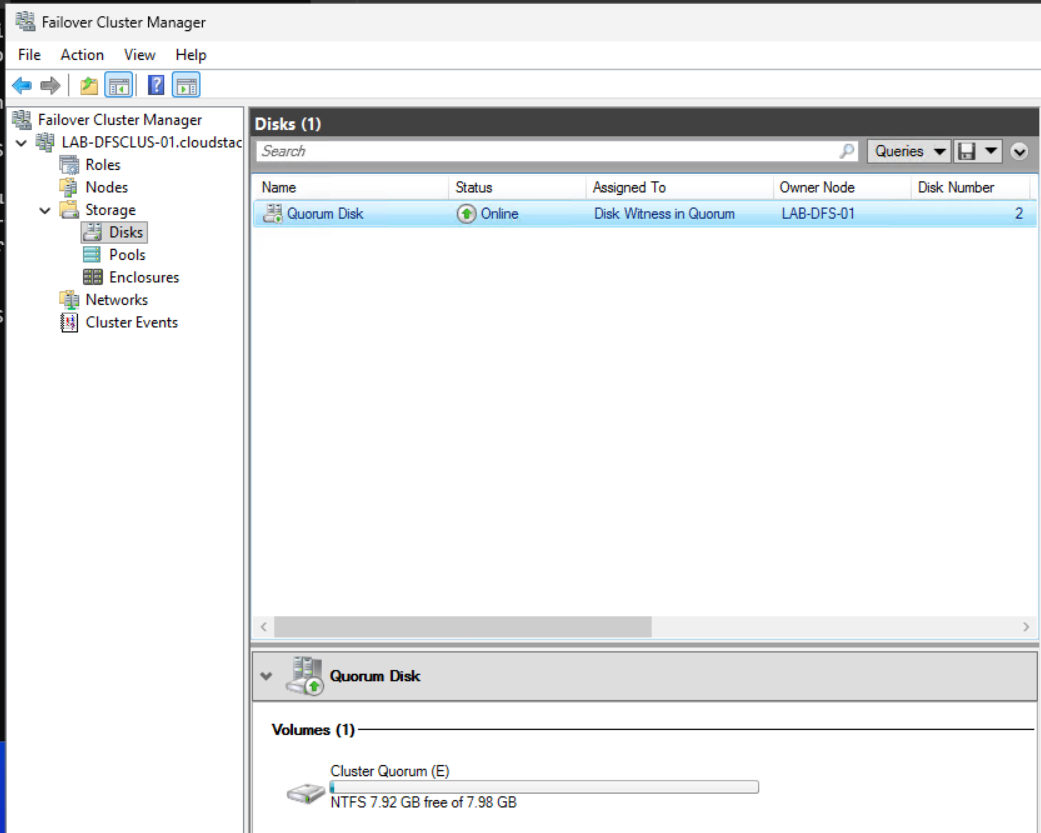This screenshot has width=1041, height=833.
Task: Collapse the Storage tree node
Action: [44, 210]
